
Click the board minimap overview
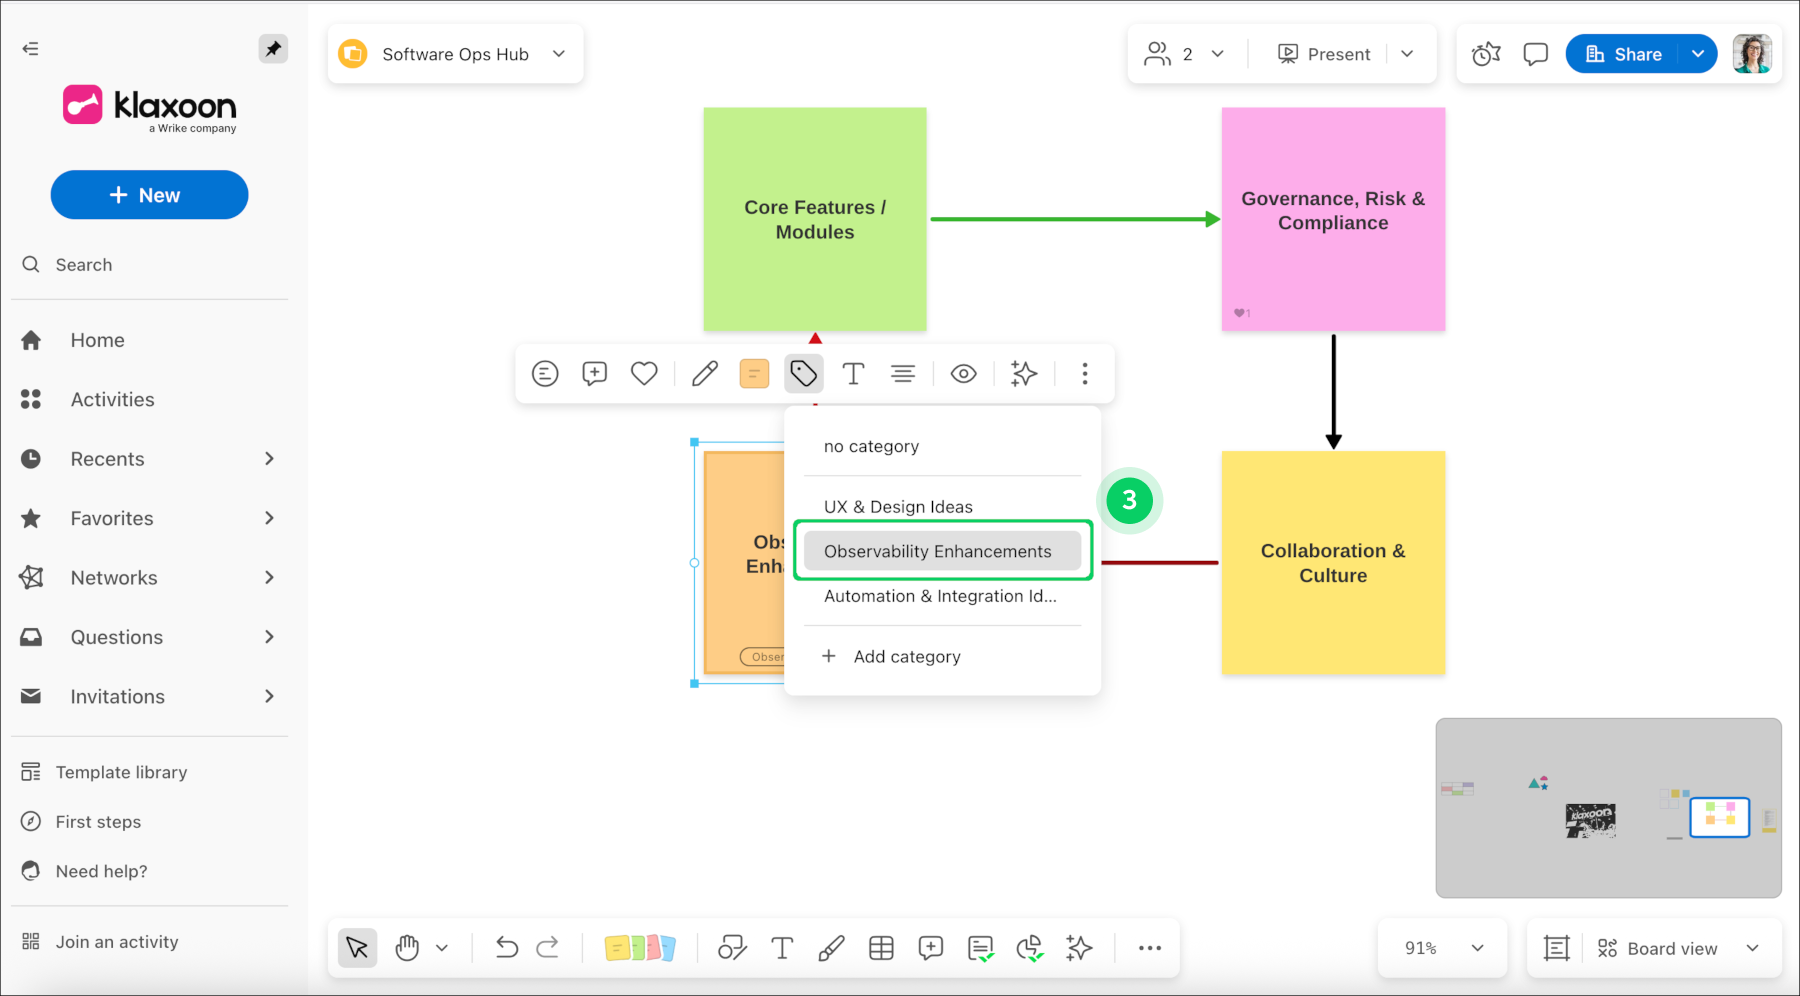click(x=1608, y=808)
